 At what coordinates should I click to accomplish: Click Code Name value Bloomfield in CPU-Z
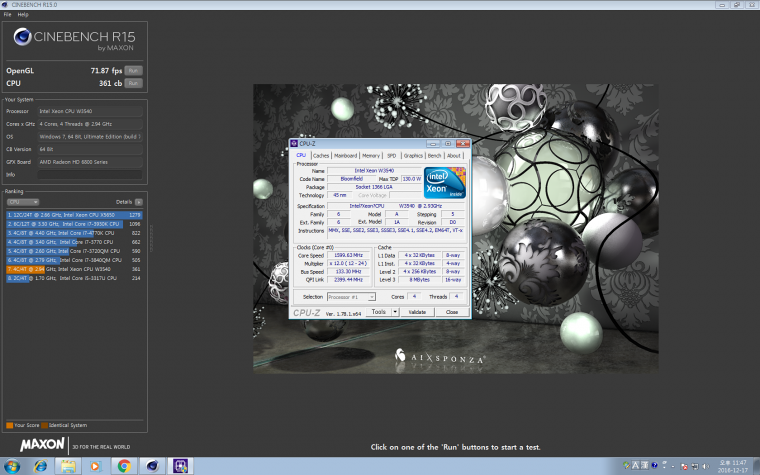pyautogui.click(x=351, y=179)
